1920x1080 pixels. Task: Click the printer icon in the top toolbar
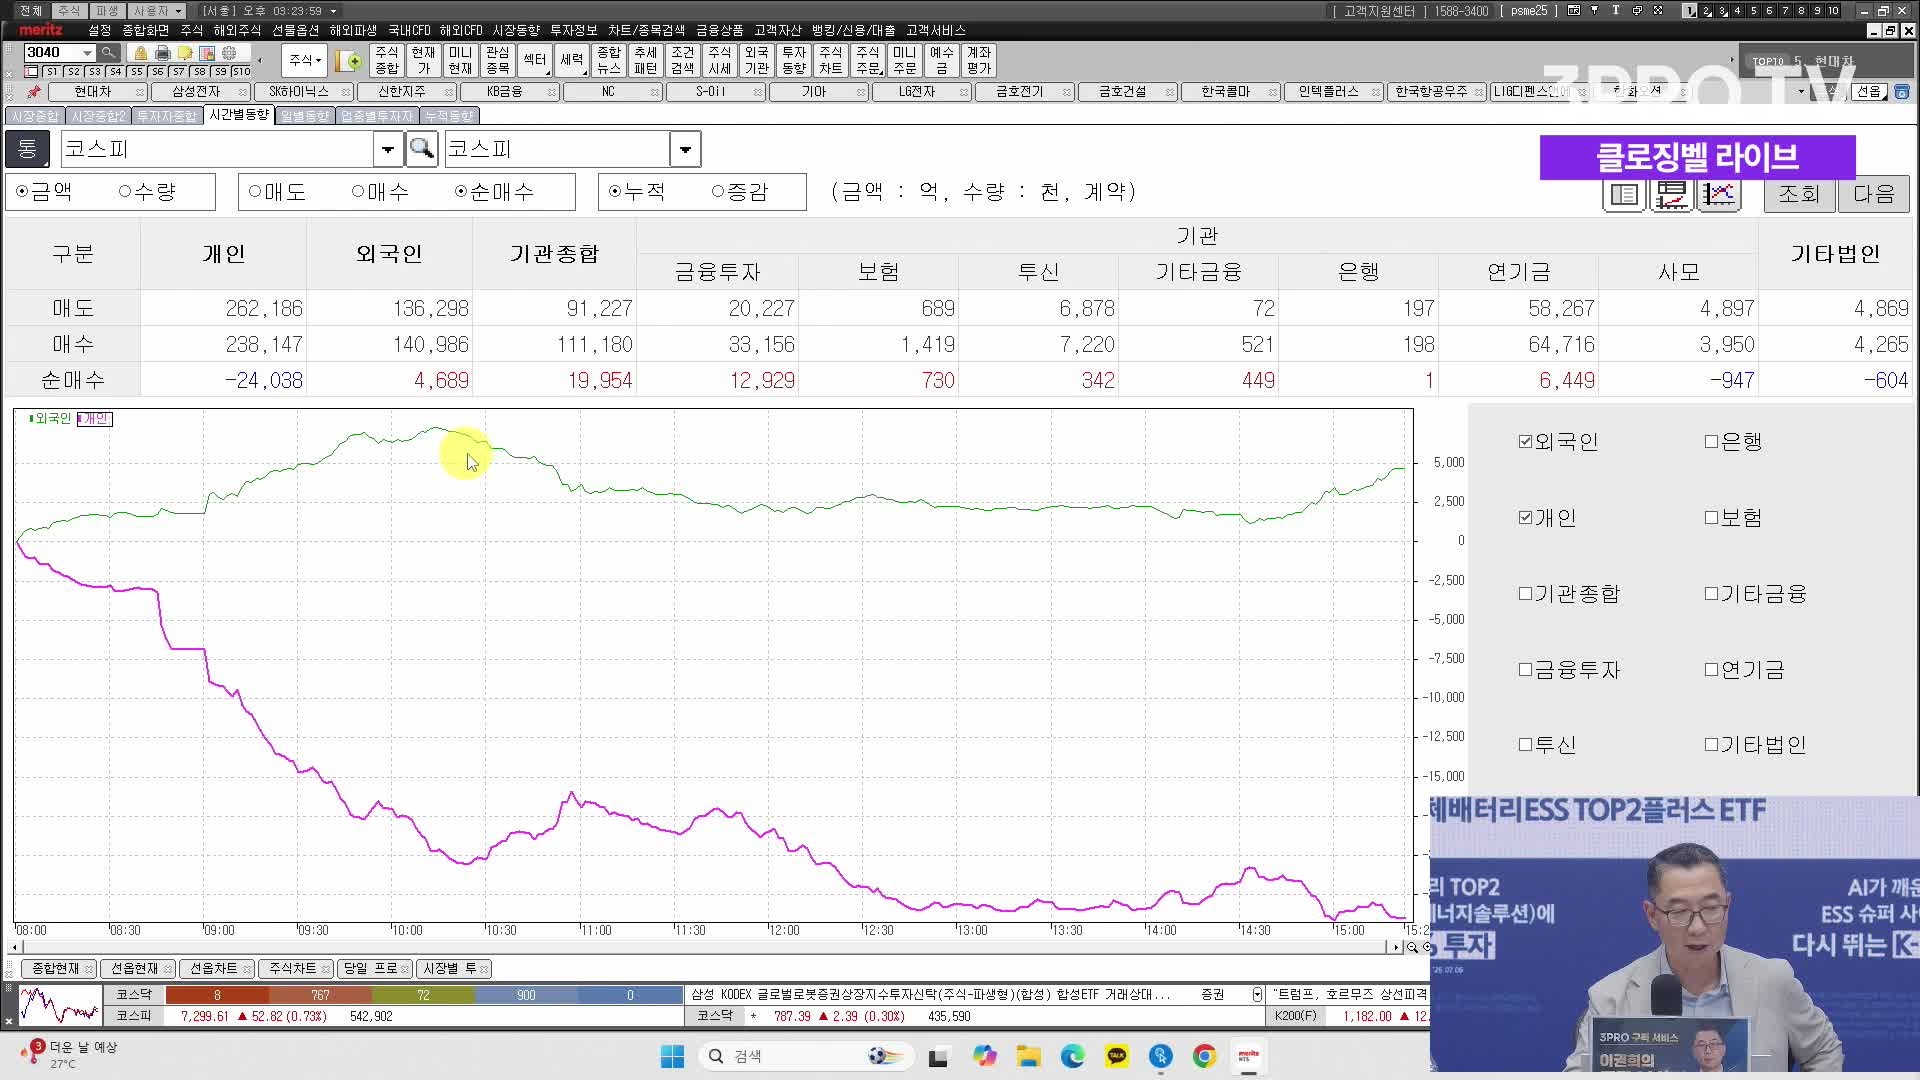point(163,53)
